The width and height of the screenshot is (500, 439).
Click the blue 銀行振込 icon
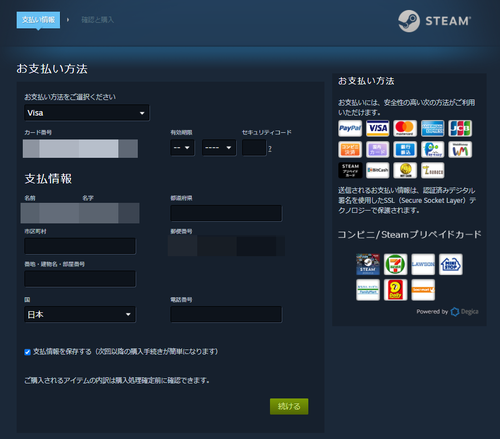(x=405, y=149)
